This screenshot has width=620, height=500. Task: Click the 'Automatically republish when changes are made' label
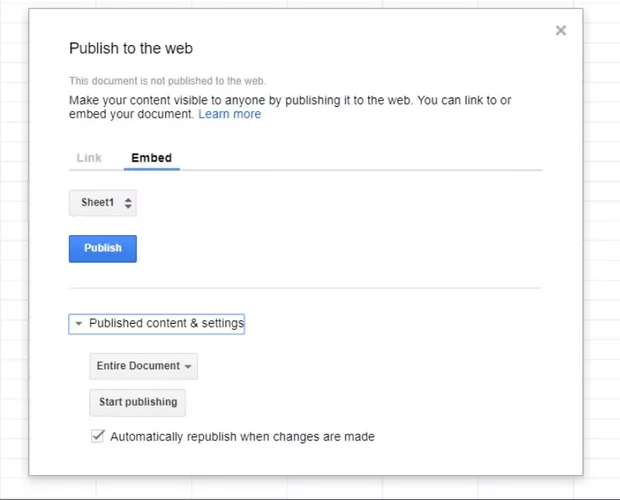pos(242,436)
